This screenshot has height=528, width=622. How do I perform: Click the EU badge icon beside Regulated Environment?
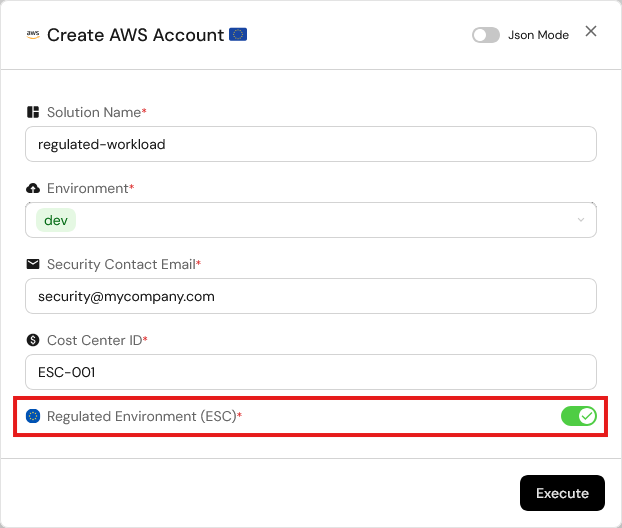[x=33, y=415]
